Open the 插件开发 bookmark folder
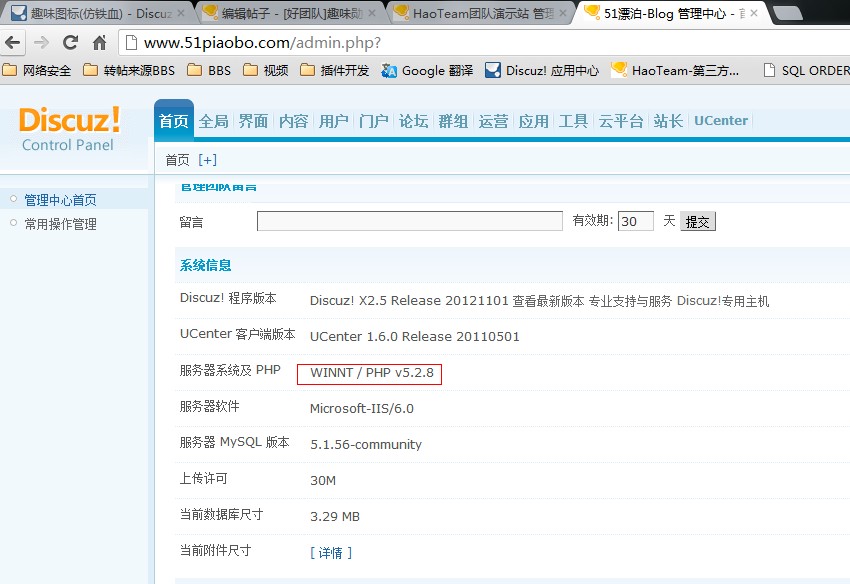 click(x=334, y=70)
